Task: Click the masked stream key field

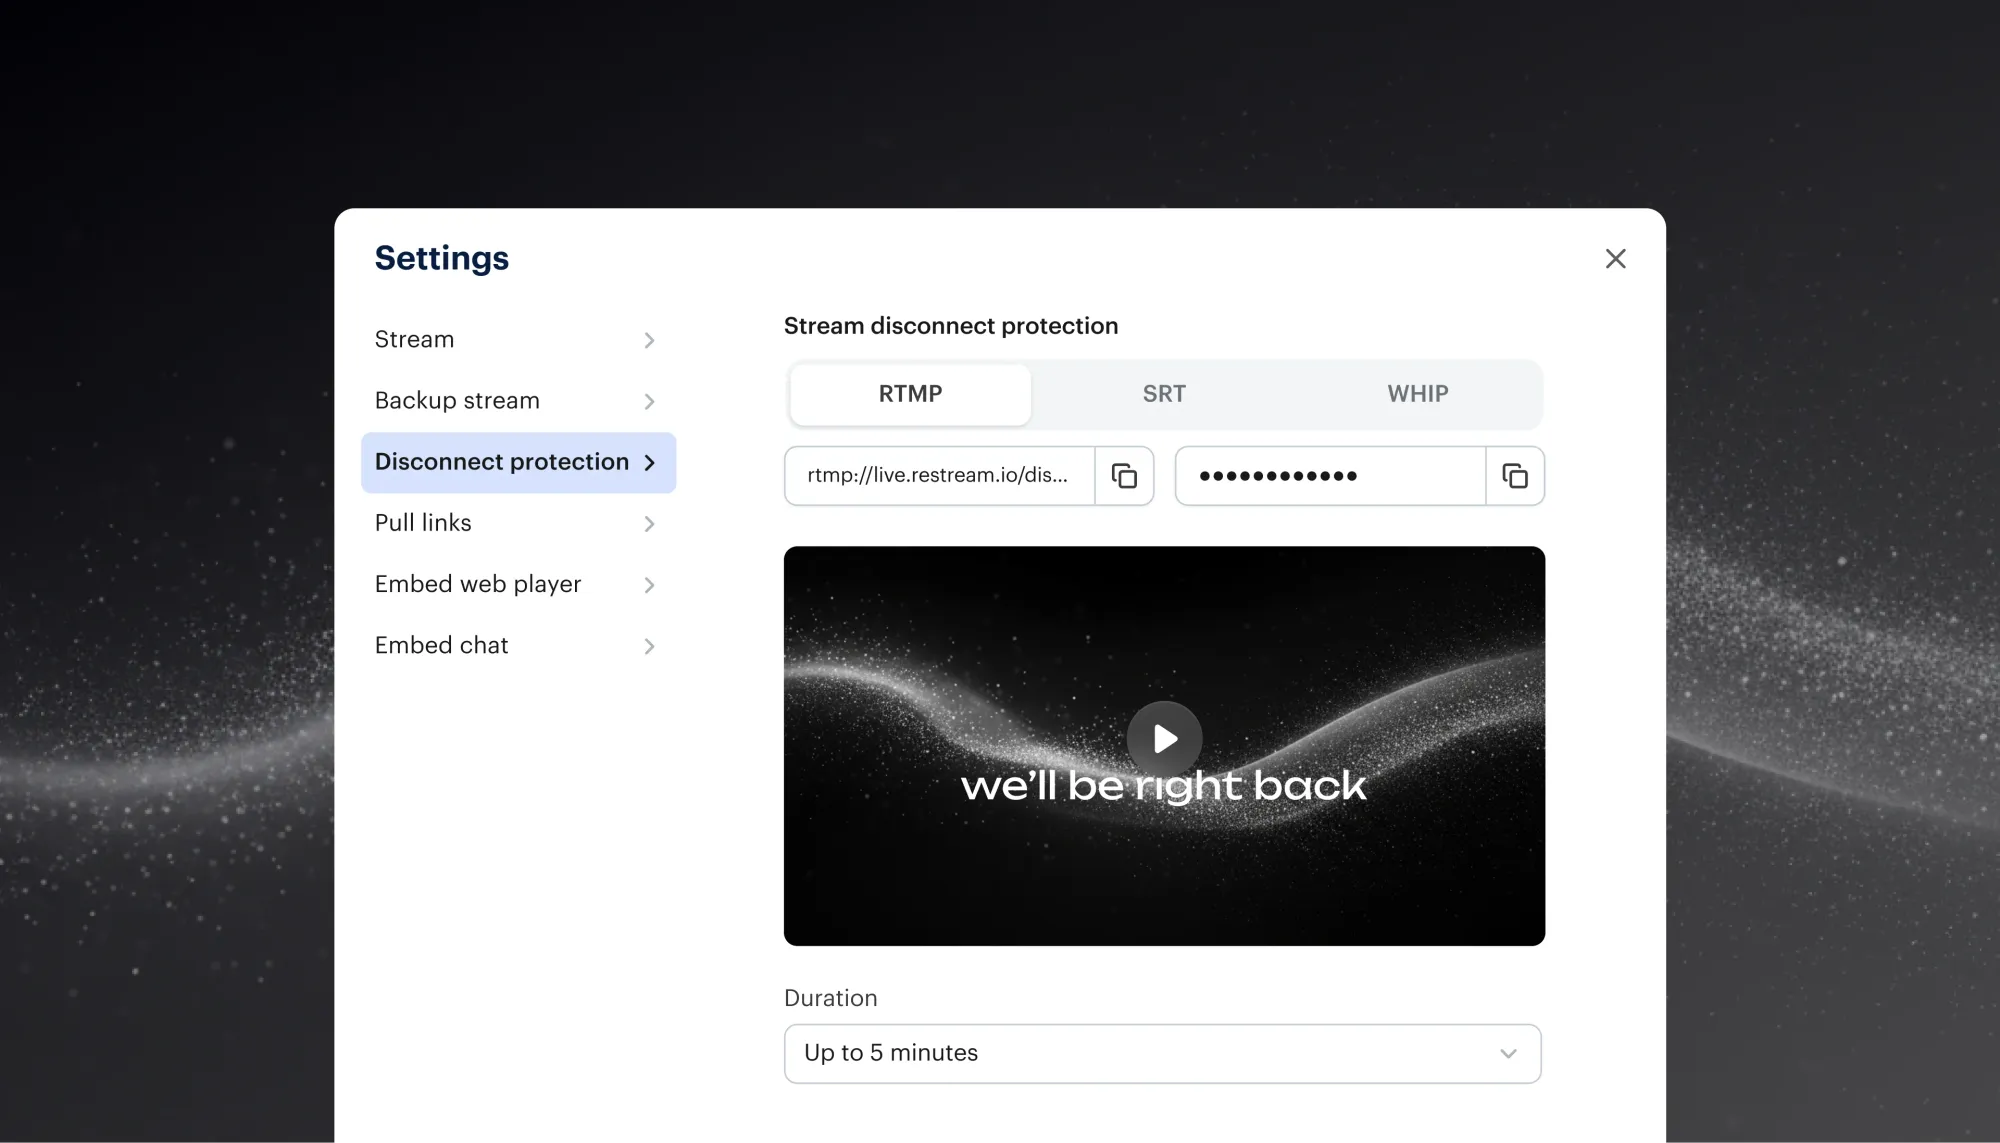Action: tap(1328, 476)
